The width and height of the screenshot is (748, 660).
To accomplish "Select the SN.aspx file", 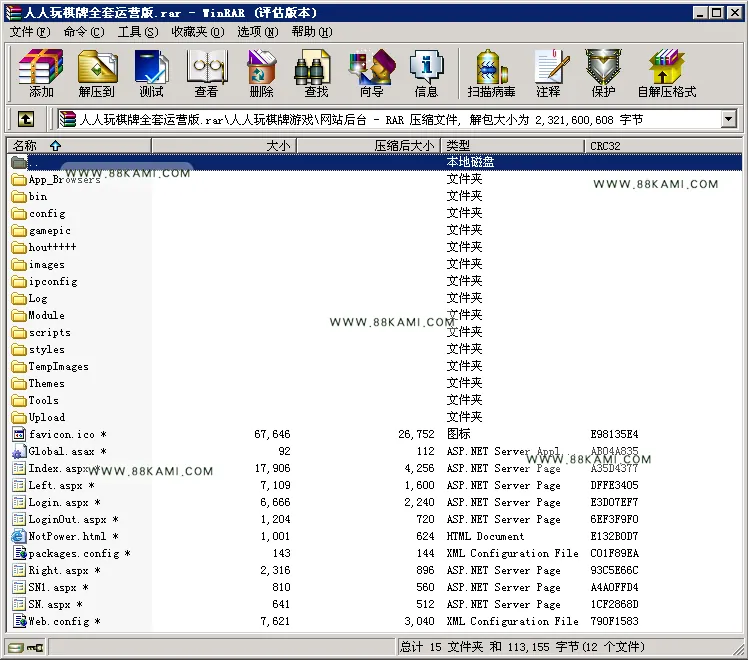I will click(374, 604).
